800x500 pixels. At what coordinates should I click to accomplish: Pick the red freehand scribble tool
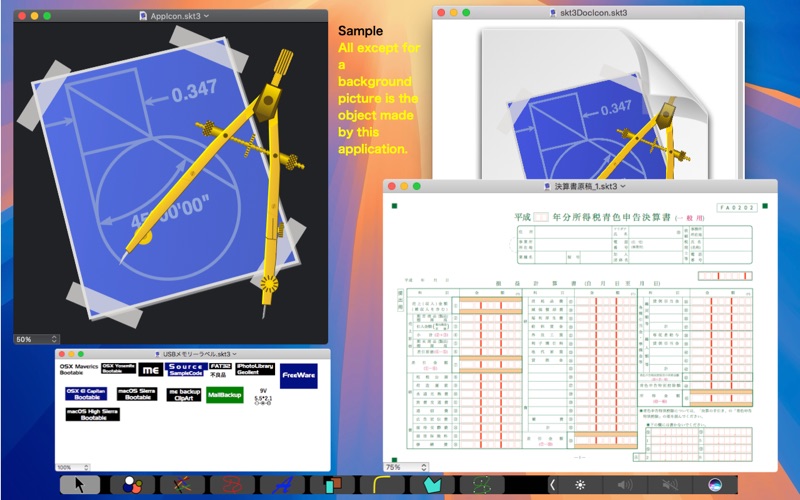point(233,485)
